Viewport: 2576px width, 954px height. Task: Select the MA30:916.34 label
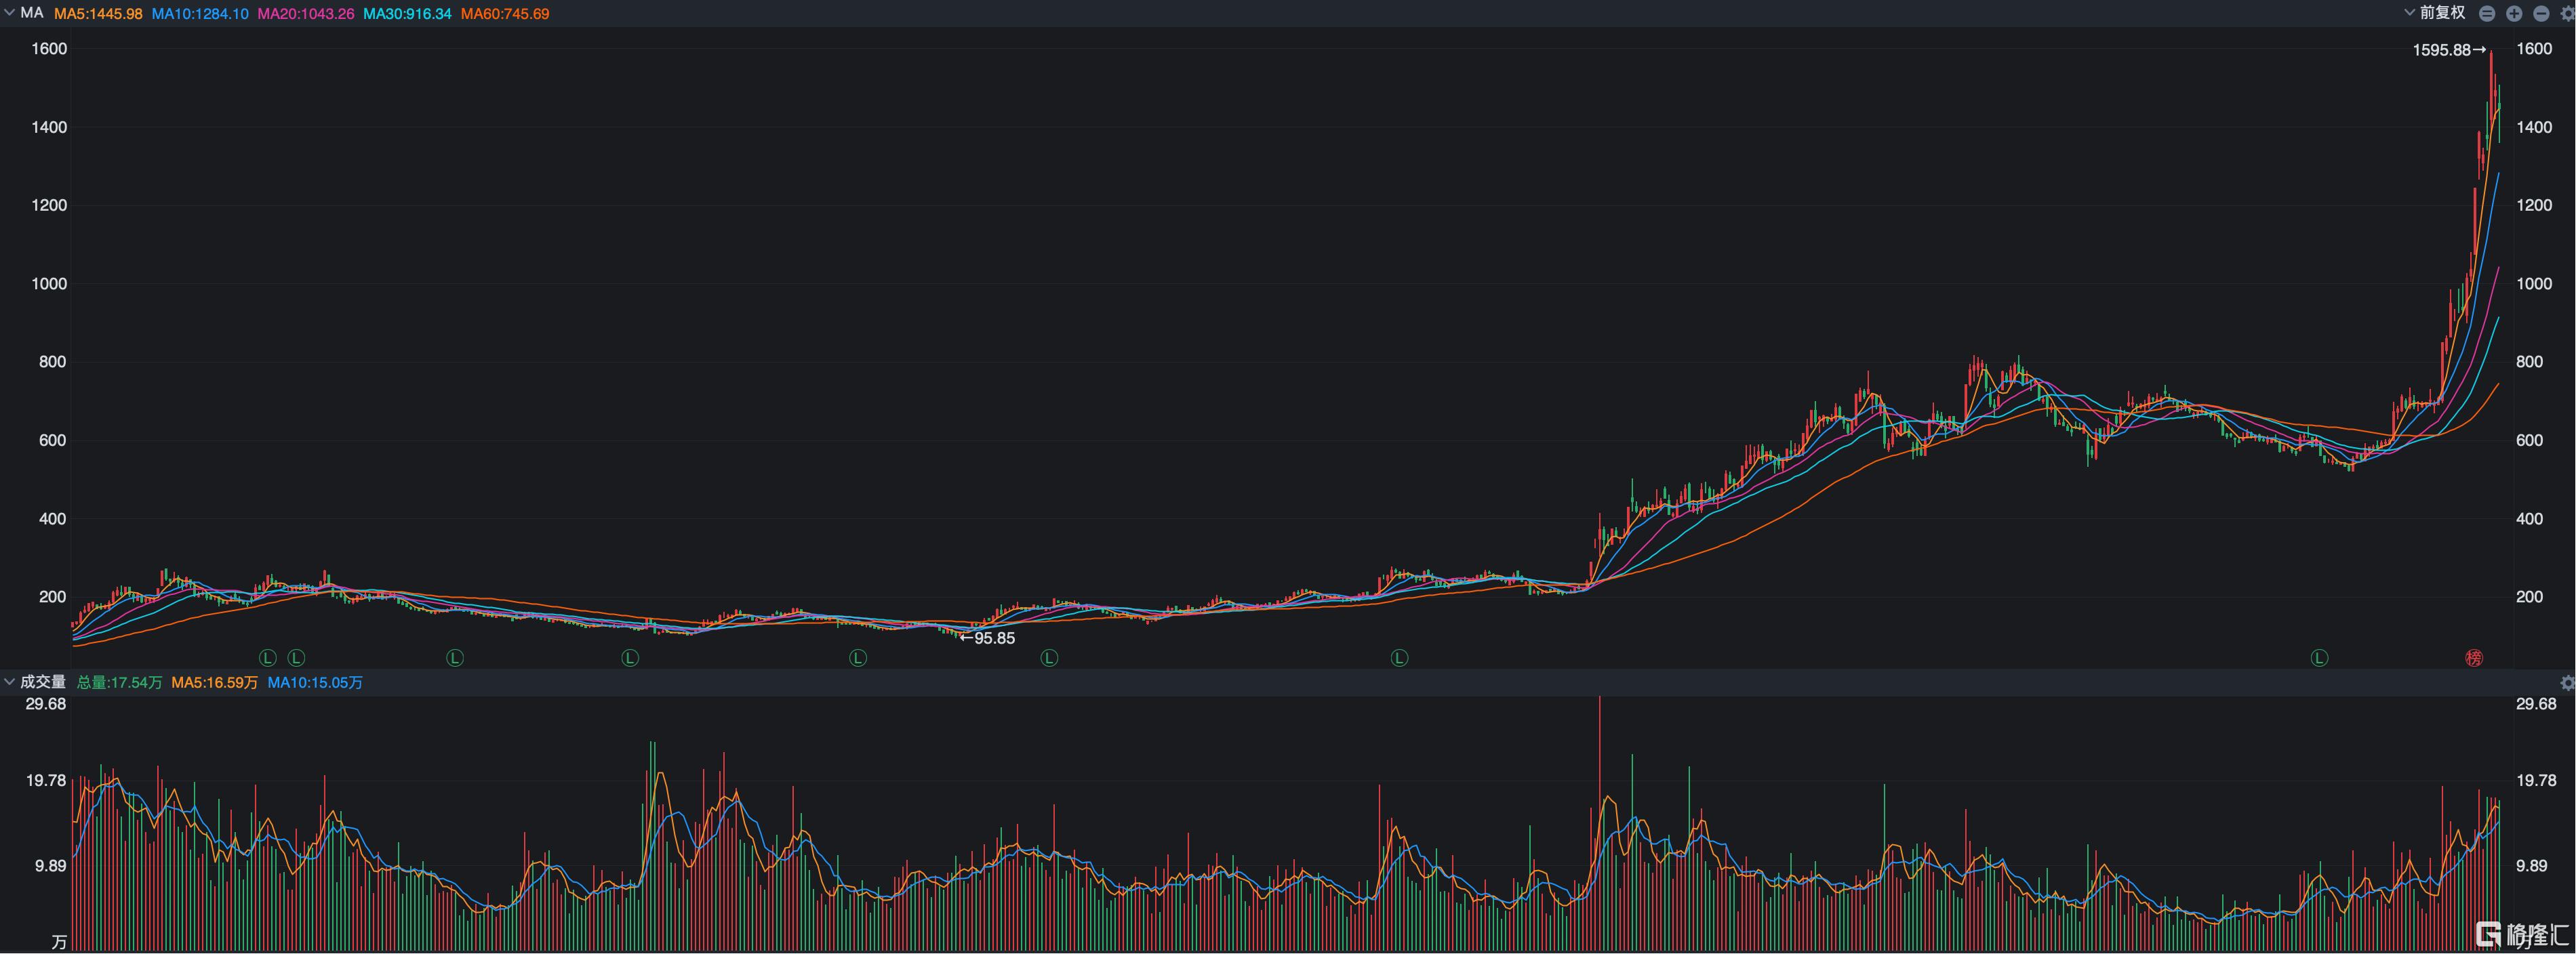click(407, 14)
